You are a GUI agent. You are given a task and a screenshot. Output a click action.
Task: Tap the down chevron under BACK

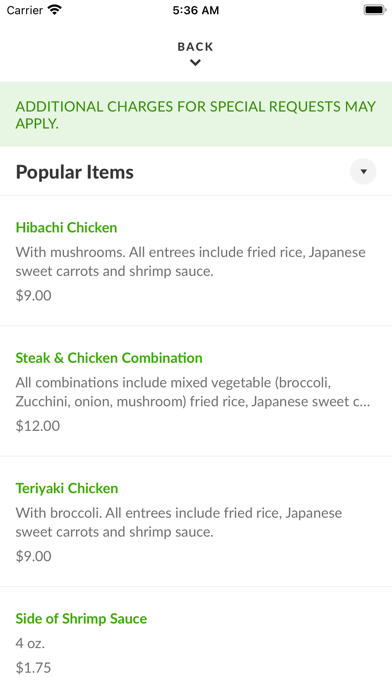195,63
